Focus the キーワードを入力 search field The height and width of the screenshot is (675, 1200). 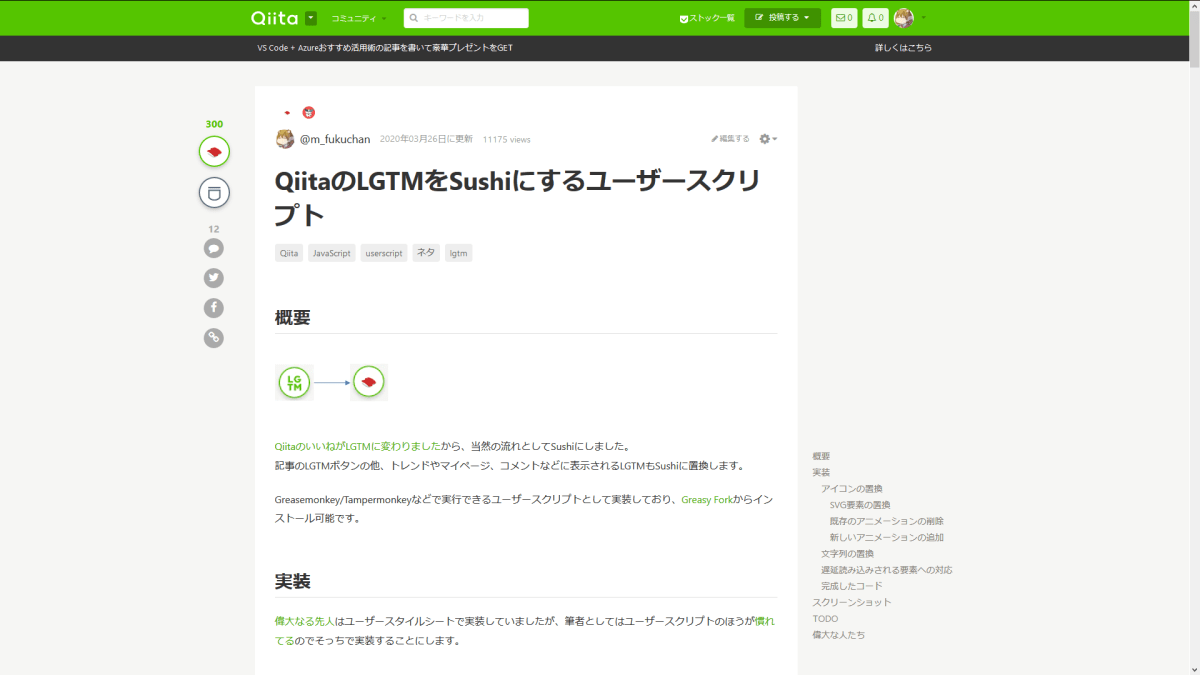pos(466,18)
